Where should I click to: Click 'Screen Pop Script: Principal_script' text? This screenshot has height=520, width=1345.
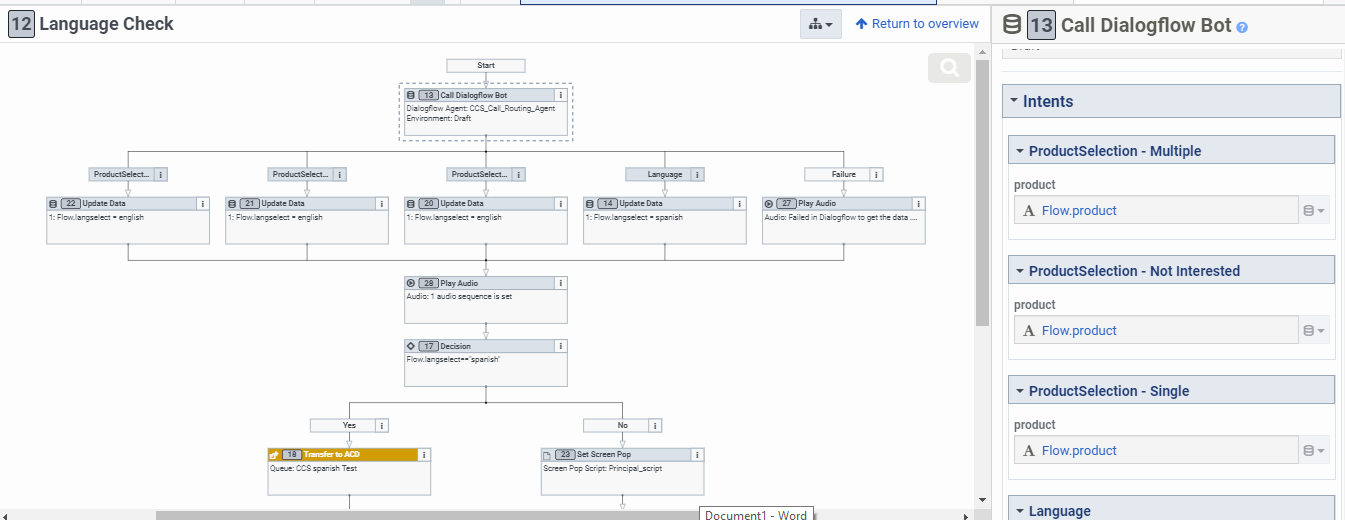(x=603, y=468)
